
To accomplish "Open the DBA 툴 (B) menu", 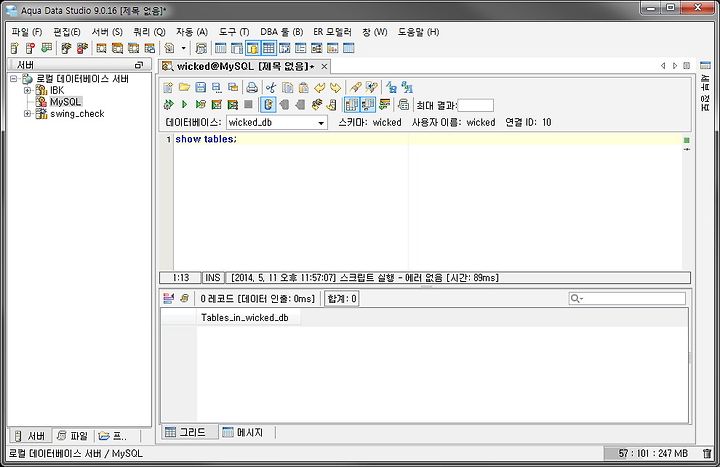I will pyautogui.click(x=281, y=32).
